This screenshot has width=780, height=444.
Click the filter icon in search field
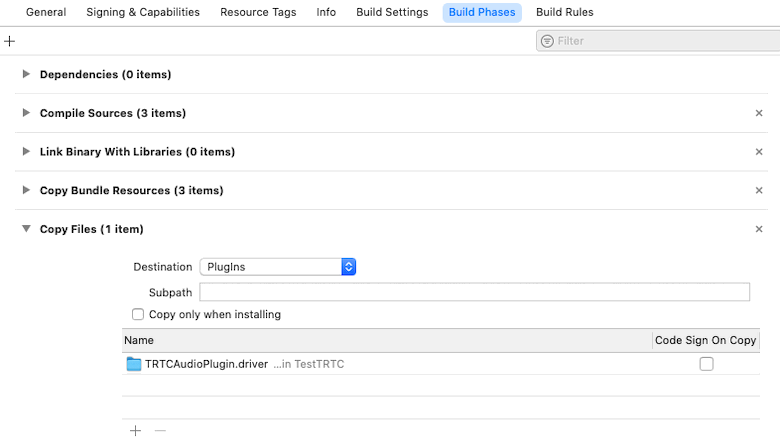click(547, 41)
